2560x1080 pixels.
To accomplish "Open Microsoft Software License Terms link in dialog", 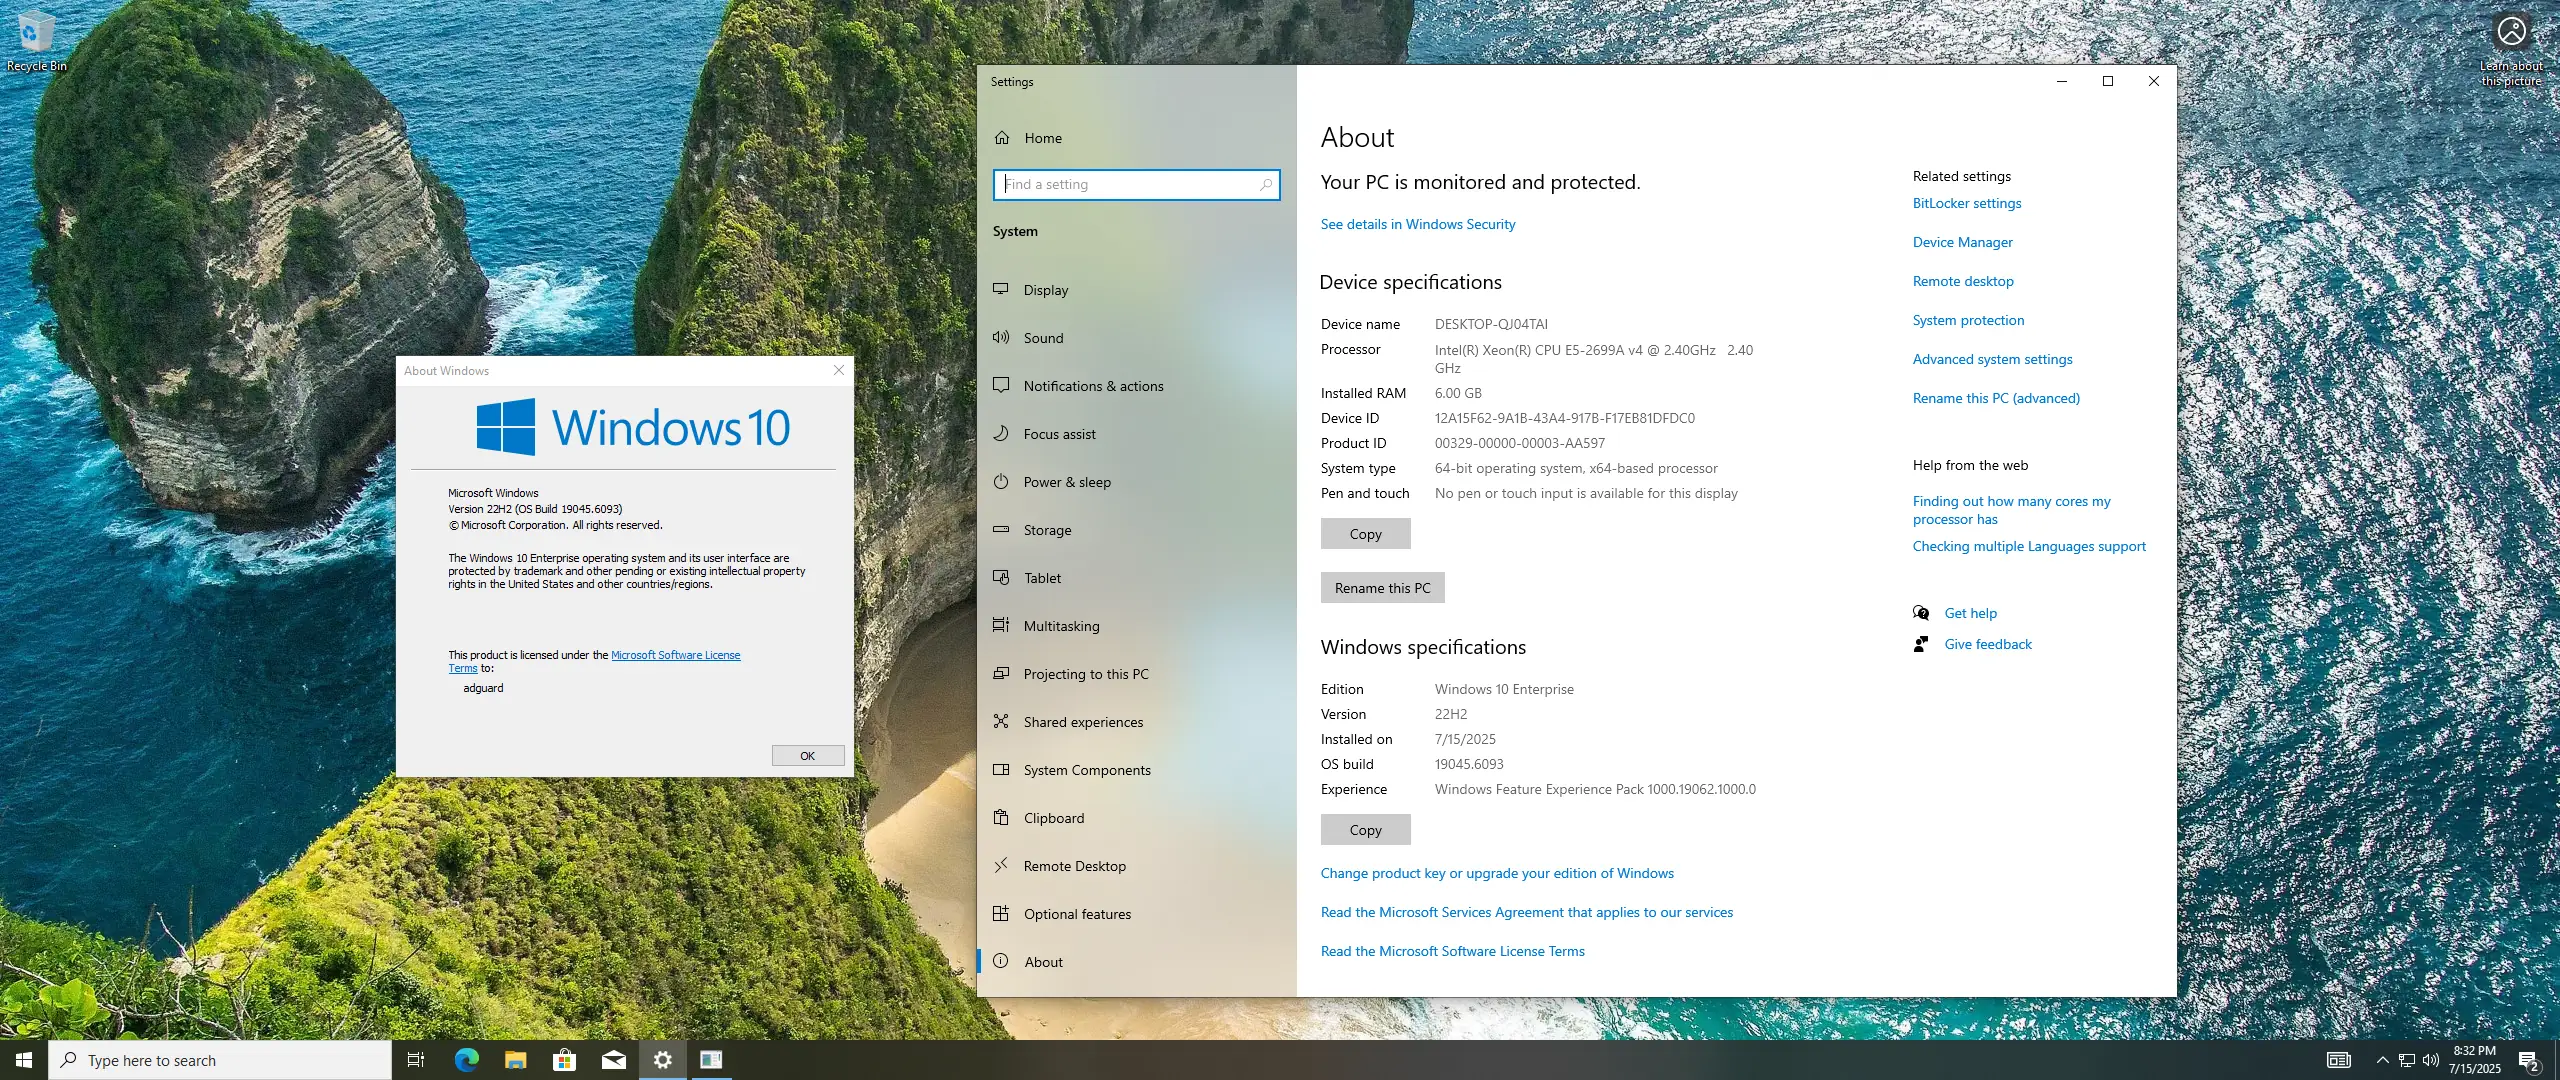I will (x=675, y=655).
